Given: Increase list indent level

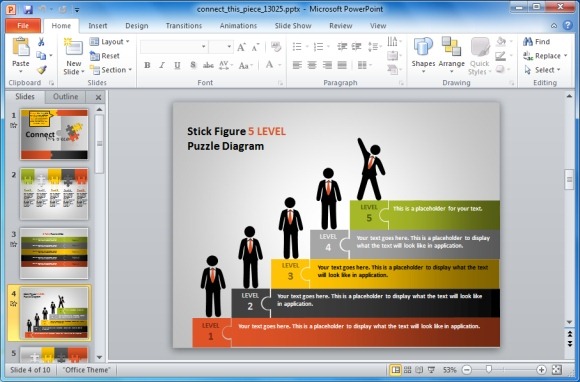Looking at the screenshot, I should click(356, 47).
